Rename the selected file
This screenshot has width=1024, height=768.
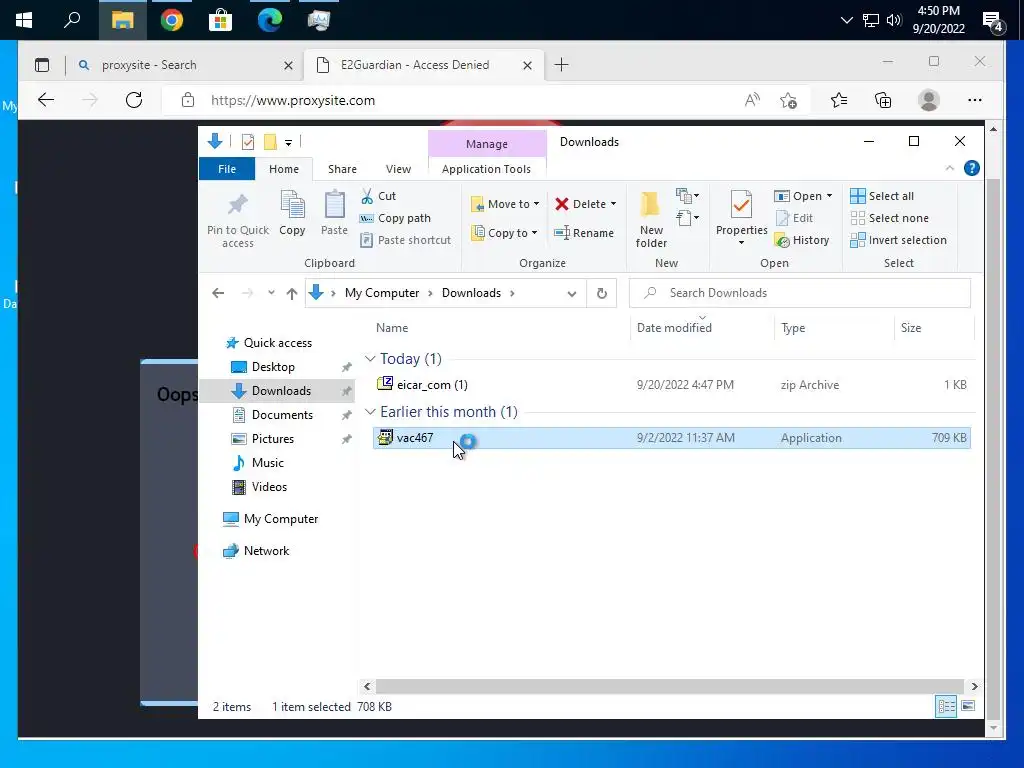pos(584,232)
